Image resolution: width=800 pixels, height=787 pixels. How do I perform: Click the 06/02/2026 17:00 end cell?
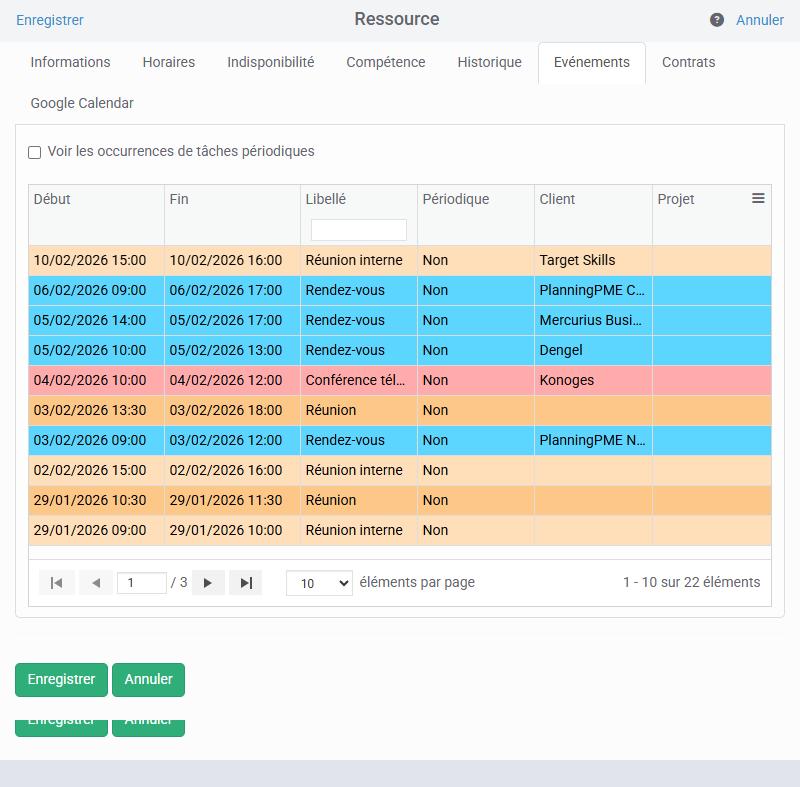(232, 290)
